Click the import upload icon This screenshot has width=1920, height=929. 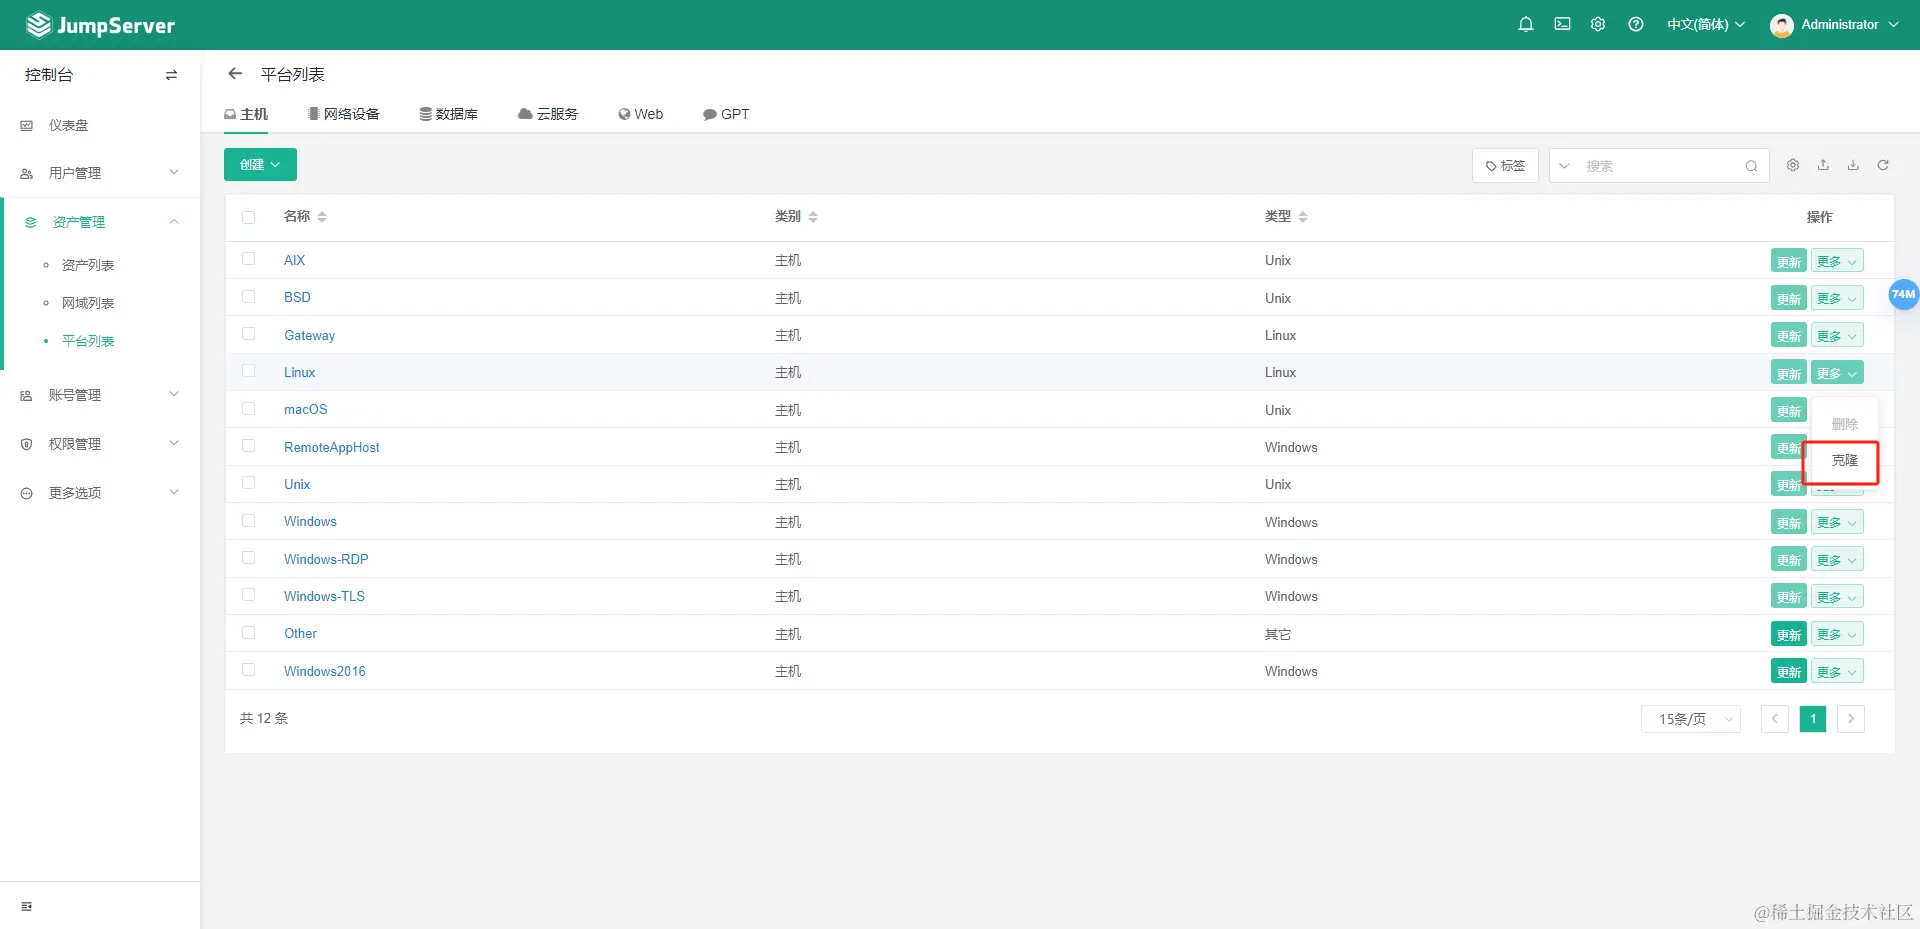click(x=1823, y=165)
